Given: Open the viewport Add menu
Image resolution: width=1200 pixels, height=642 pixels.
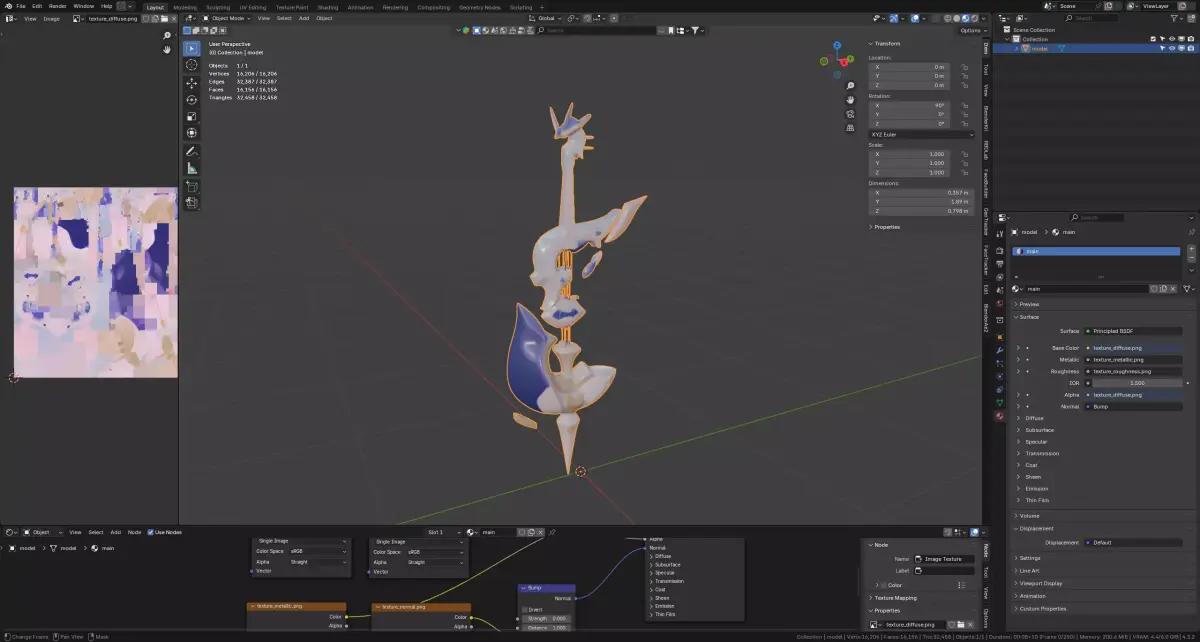Looking at the screenshot, I should (303, 18).
